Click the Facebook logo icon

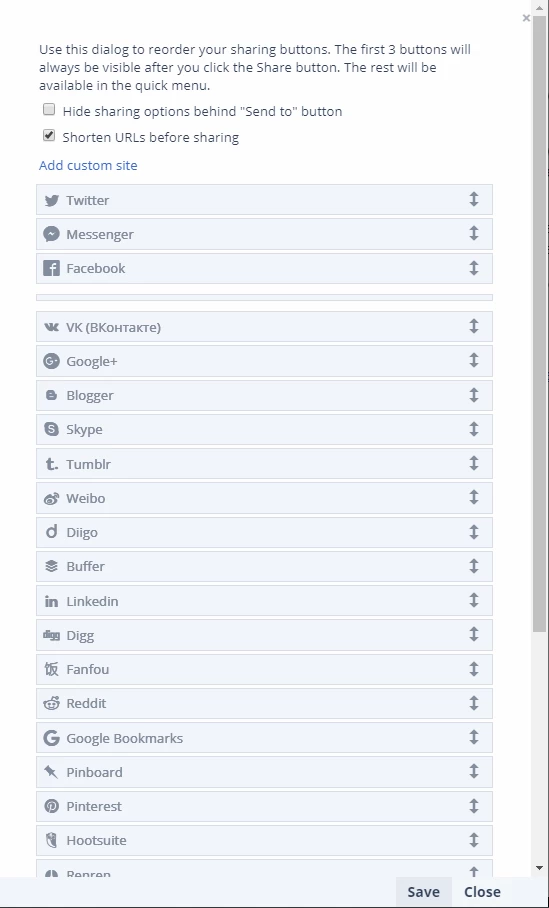click(52, 268)
